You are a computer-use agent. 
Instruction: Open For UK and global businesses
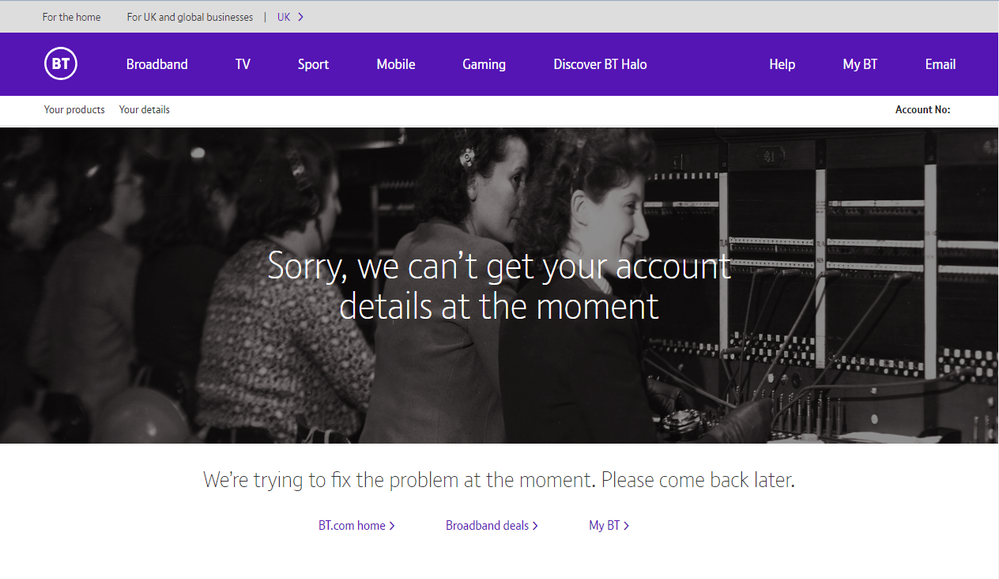tap(190, 17)
